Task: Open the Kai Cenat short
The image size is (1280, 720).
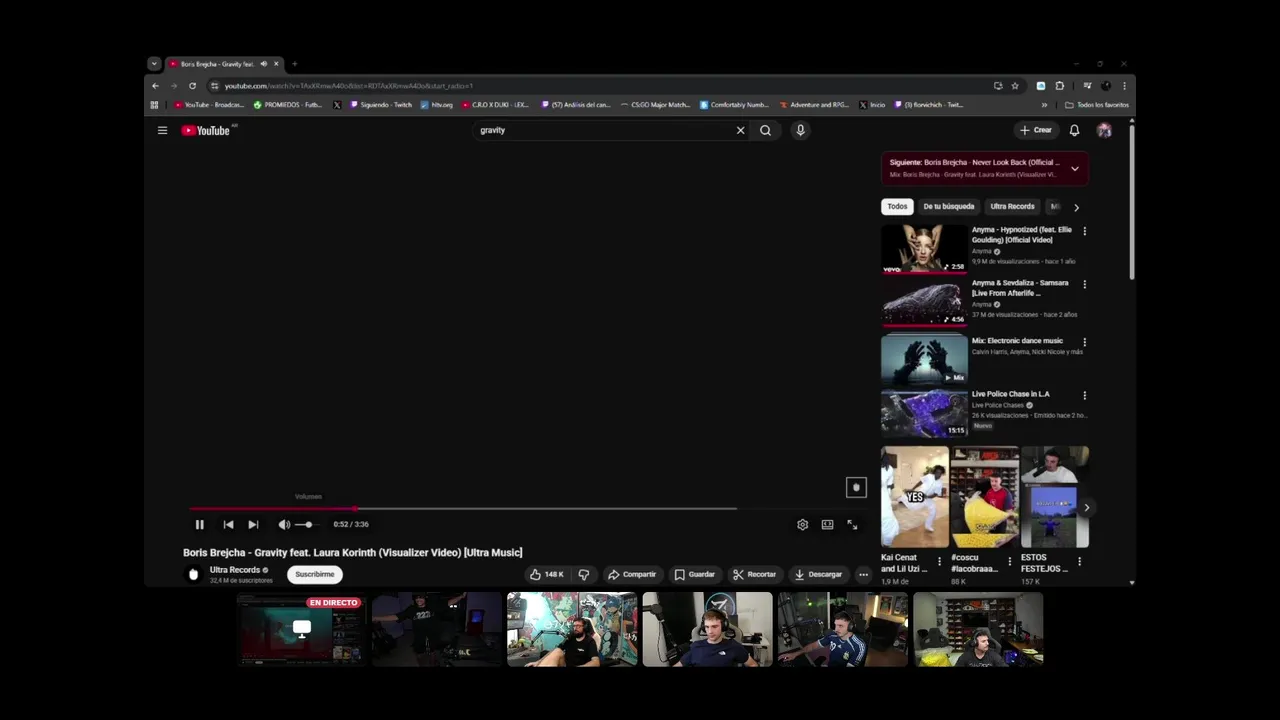Action: coord(914,497)
